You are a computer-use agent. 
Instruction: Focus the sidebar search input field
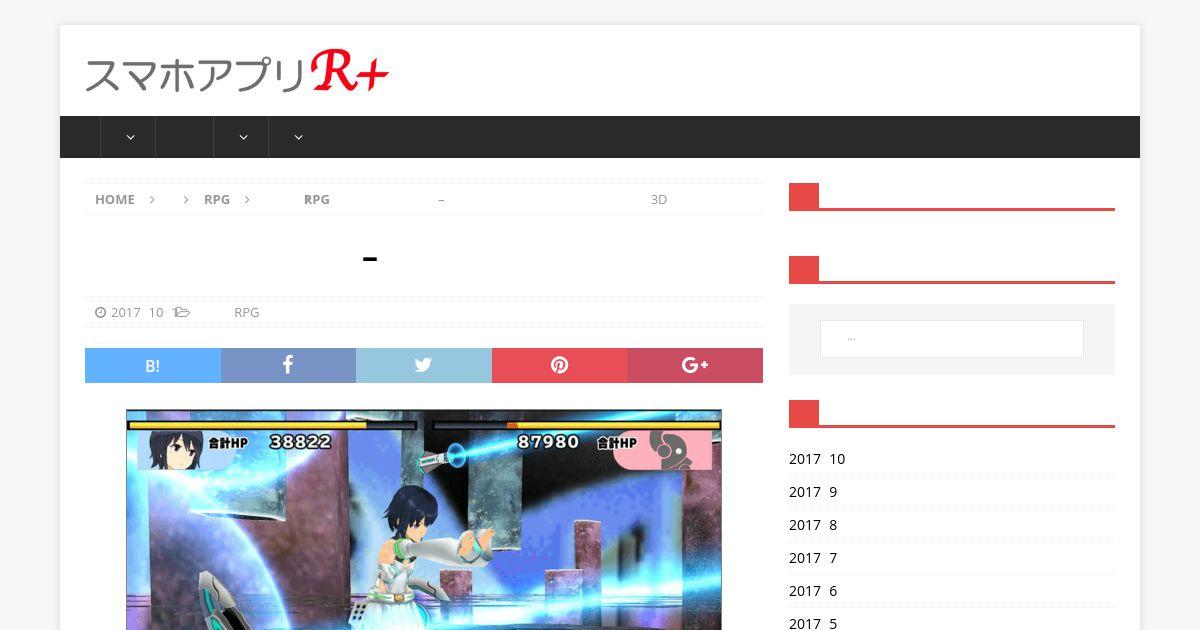tap(952, 339)
